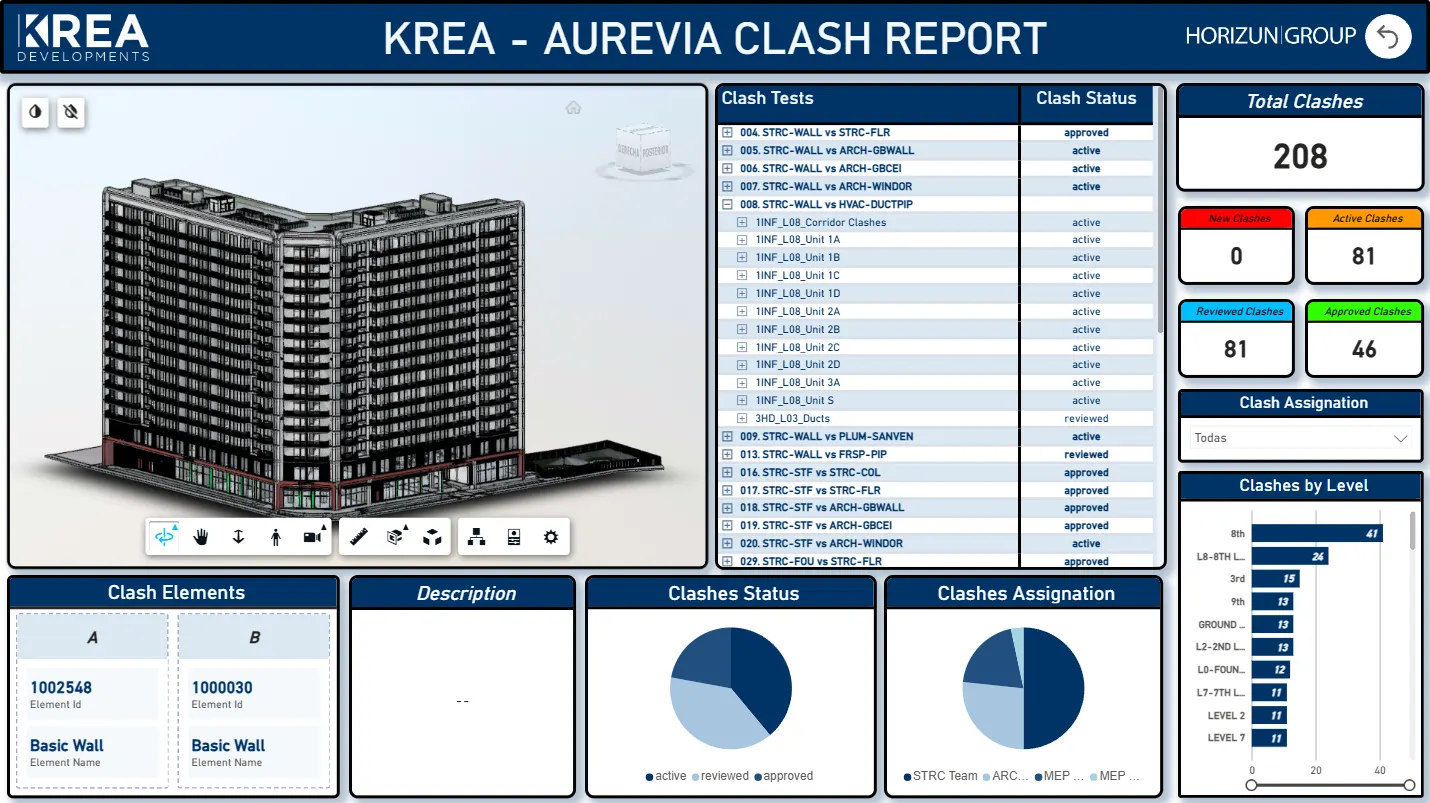
Task: Select the Measure ruler tool
Action: [x=359, y=537]
